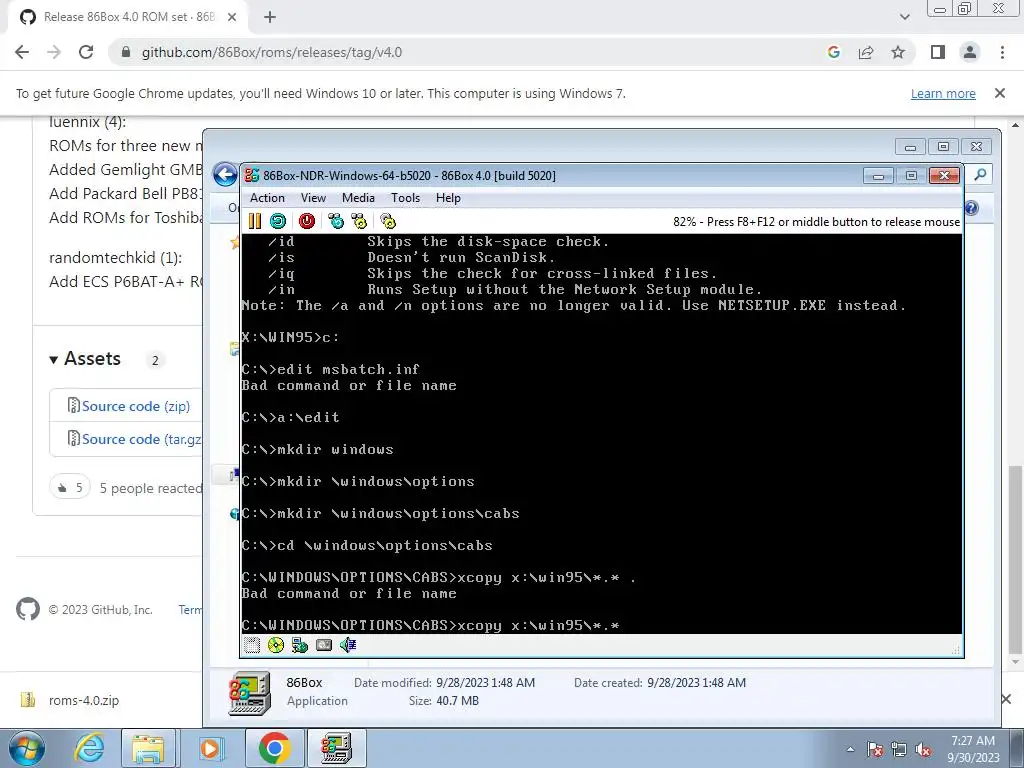The height and width of the screenshot is (768, 1024).
Task: Open 86Box settings via the last toolbar icon
Action: (388, 221)
